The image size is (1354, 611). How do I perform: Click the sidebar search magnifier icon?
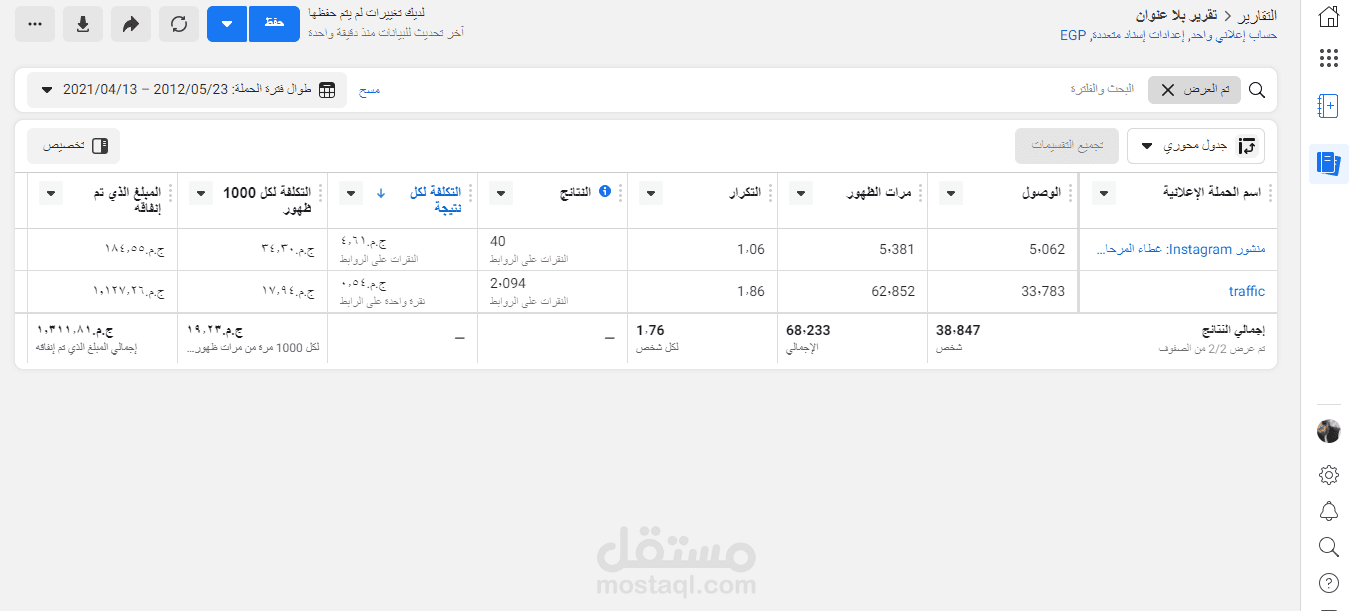coord(1329,547)
